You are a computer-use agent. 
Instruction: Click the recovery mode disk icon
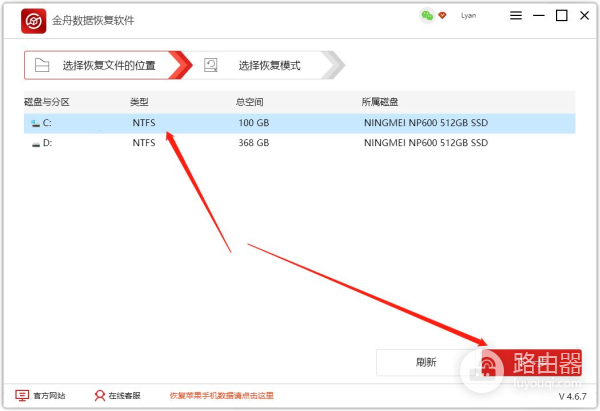[x=210, y=65]
